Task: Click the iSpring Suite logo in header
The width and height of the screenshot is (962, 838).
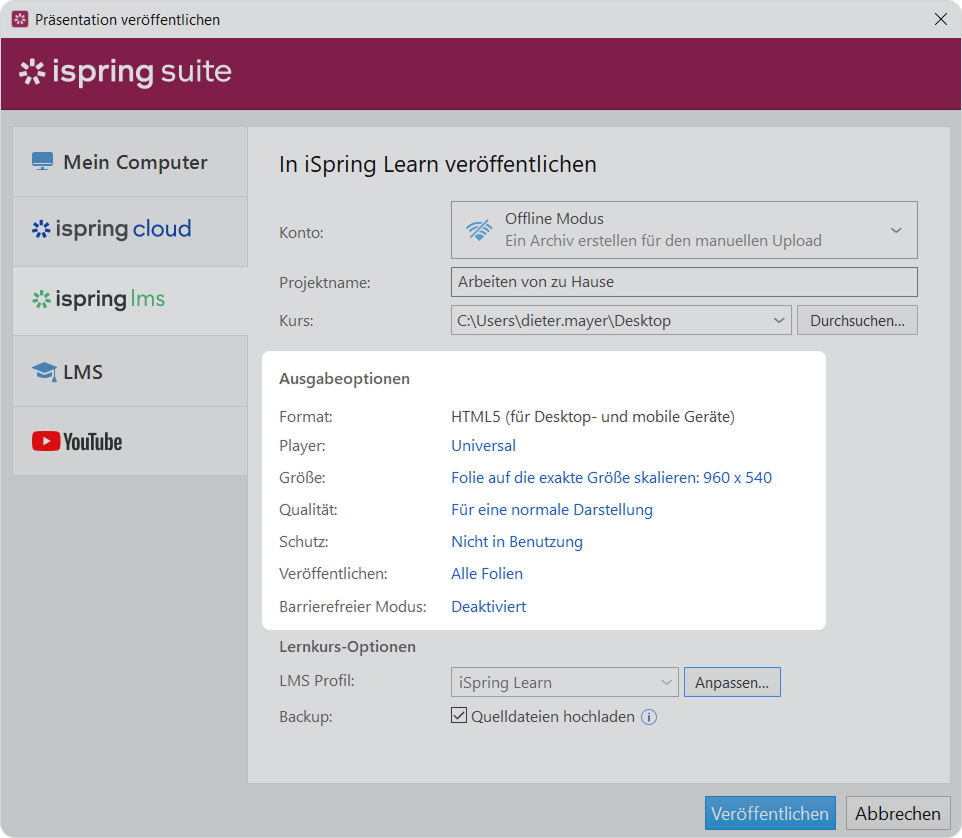Action: (x=125, y=73)
